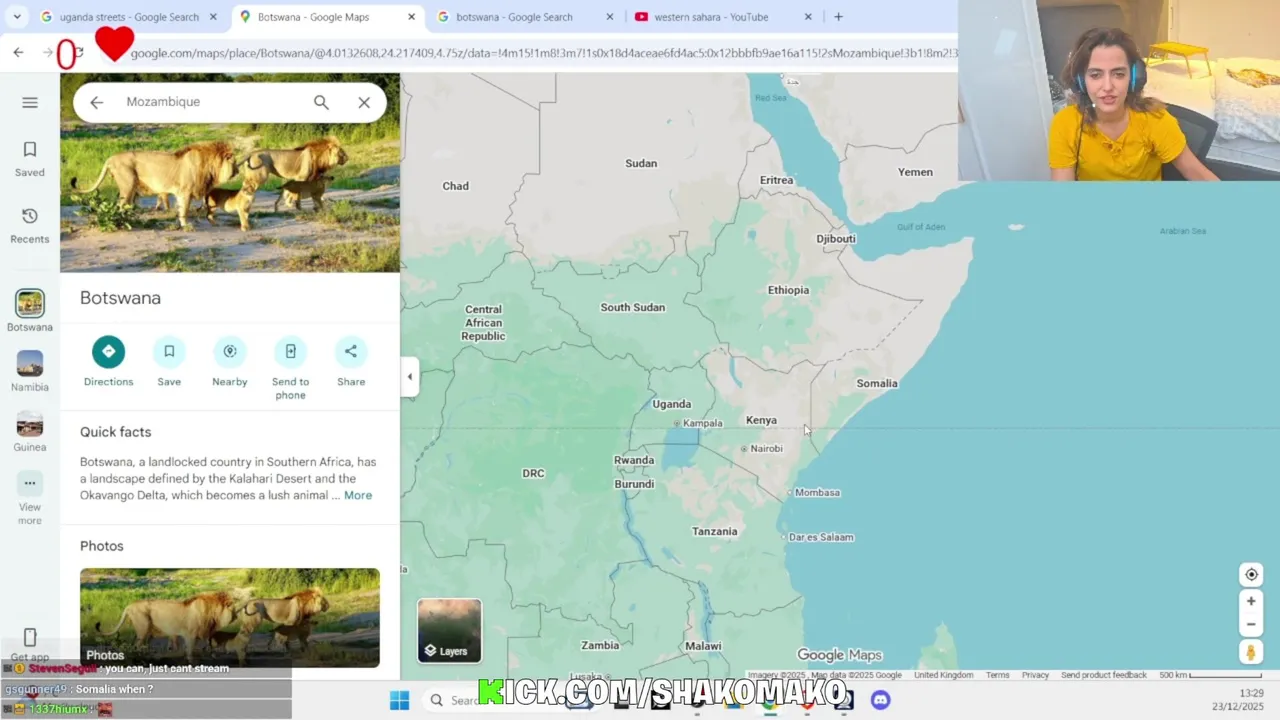Search Nearby Botswana
Screen dimensions: 1280x720
(229, 363)
